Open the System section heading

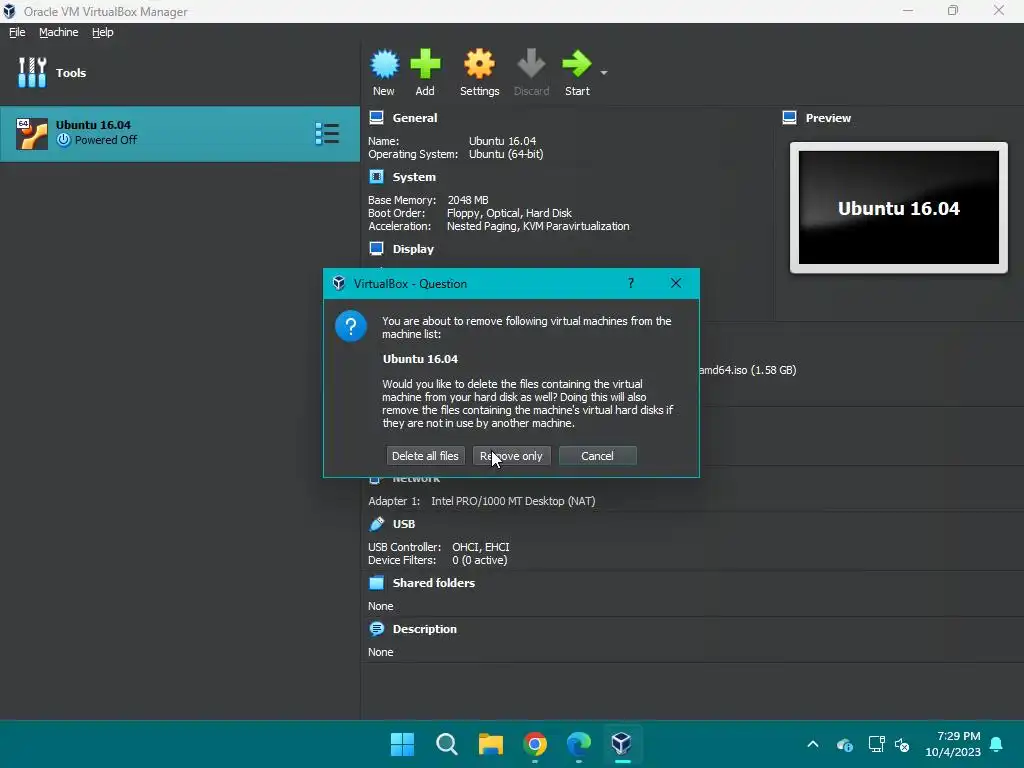[x=414, y=177]
